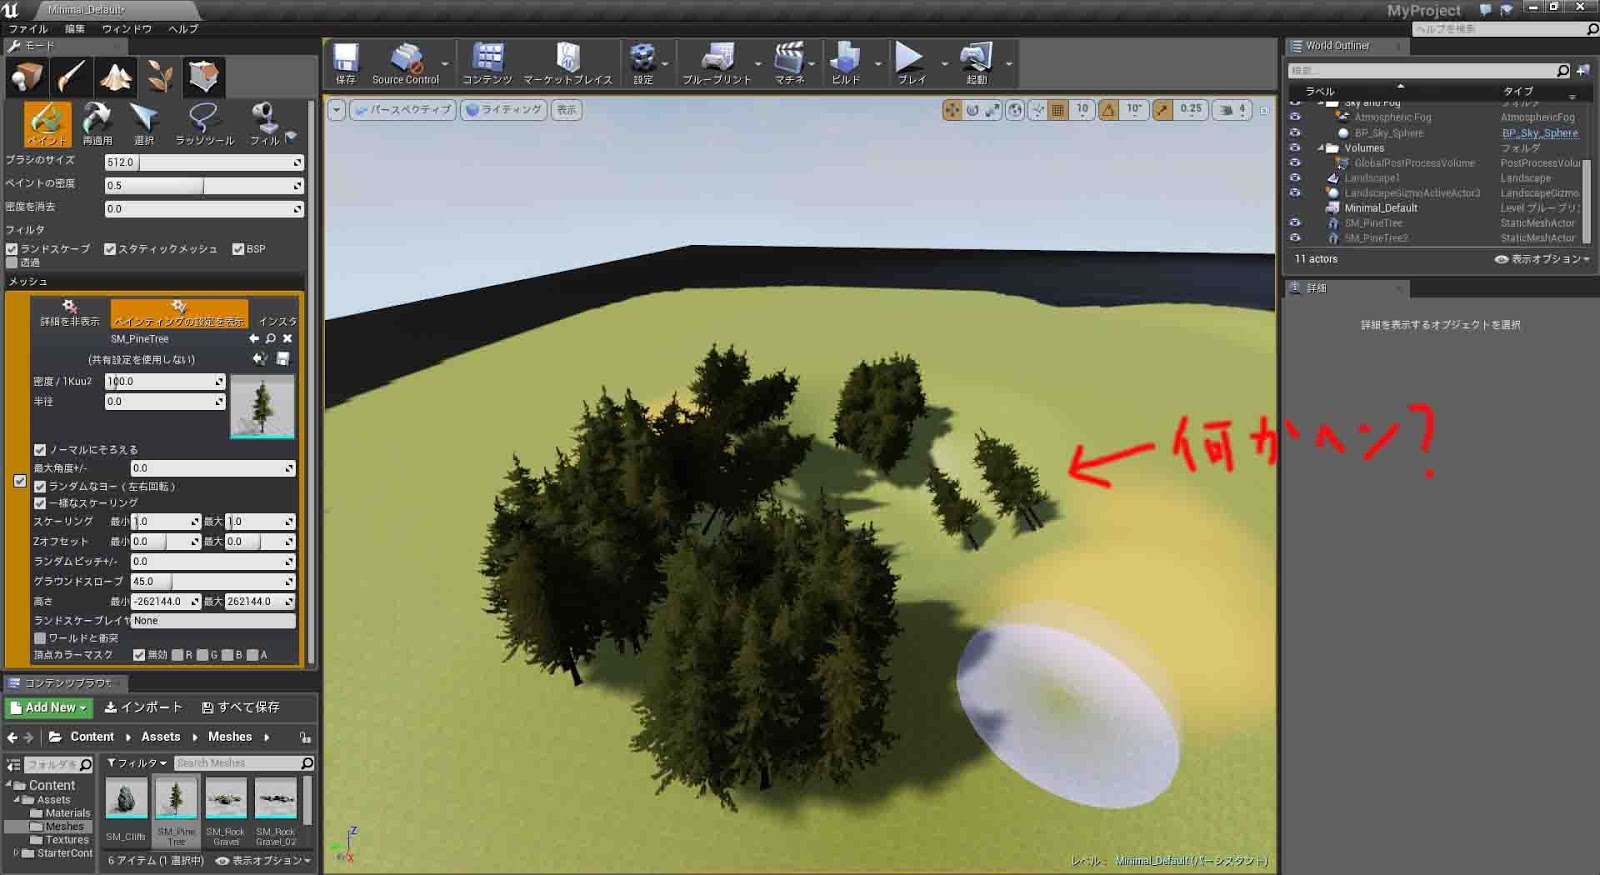Switch to Foliage mode icon
The height and width of the screenshot is (875, 1600).
click(160, 76)
